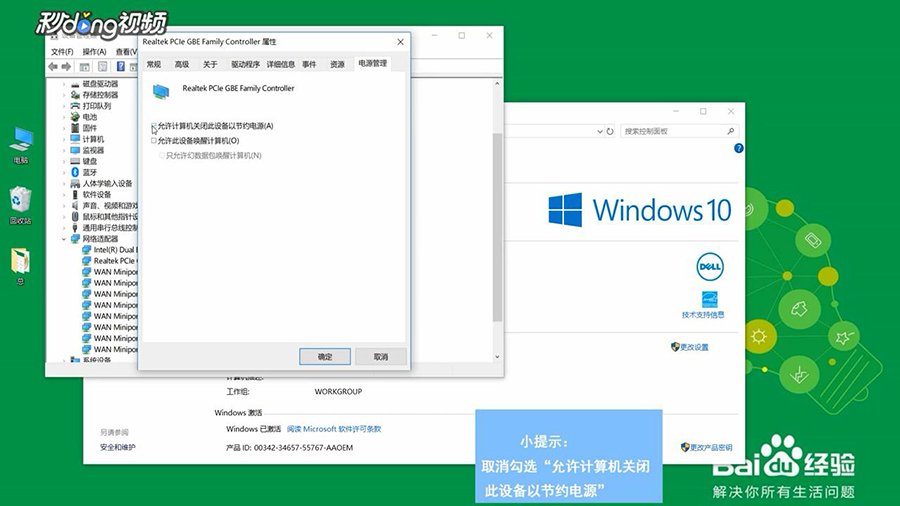The height and width of the screenshot is (506, 900).
Task: Click the Back arrow in Device Manager toolbar
Action: pyautogui.click(x=53, y=67)
